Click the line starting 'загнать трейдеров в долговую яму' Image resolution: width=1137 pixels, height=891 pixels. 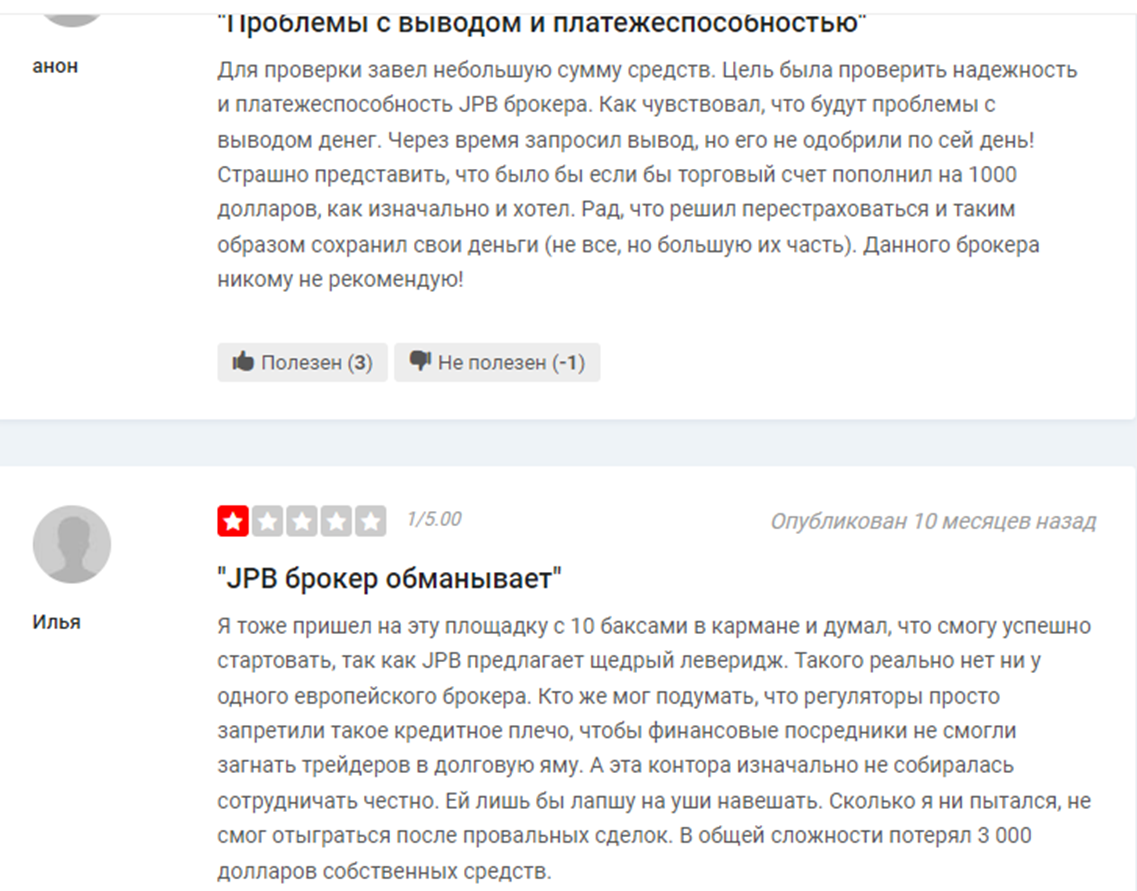coord(616,766)
